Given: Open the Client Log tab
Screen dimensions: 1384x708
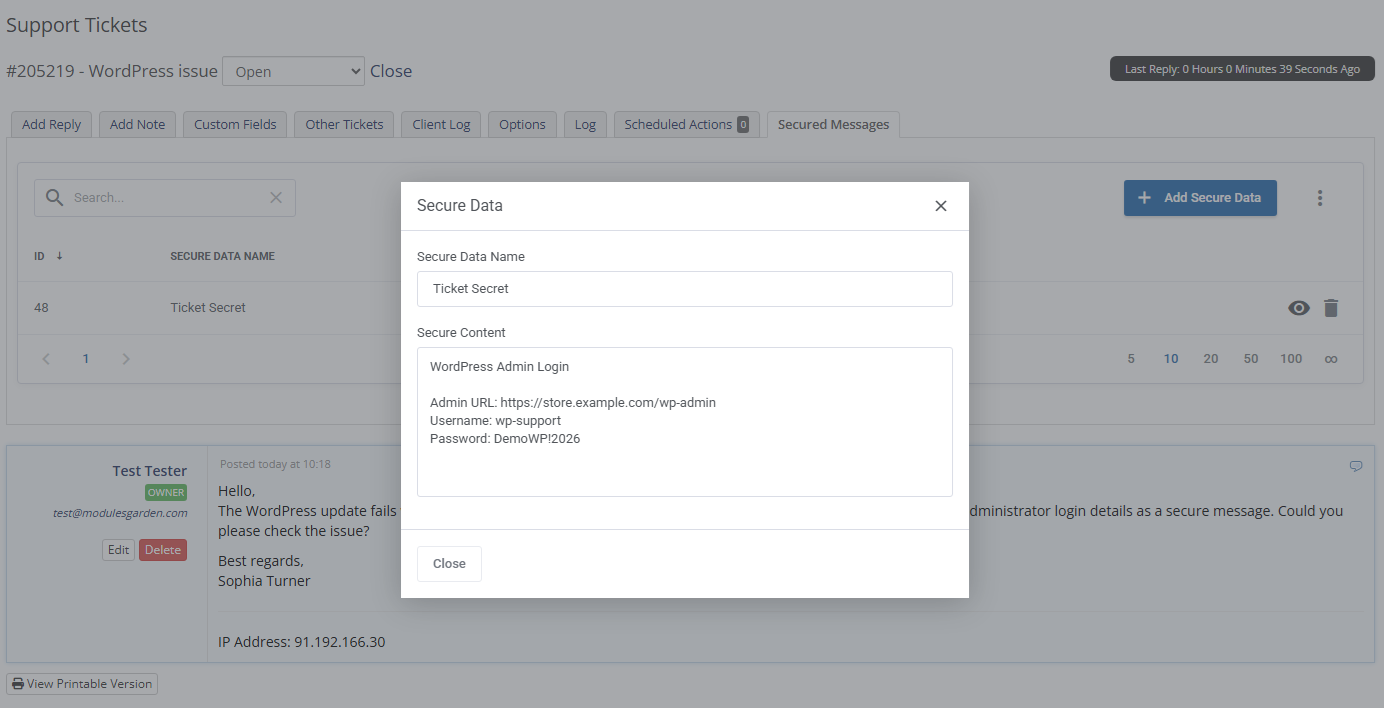Looking at the screenshot, I should point(441,125).
